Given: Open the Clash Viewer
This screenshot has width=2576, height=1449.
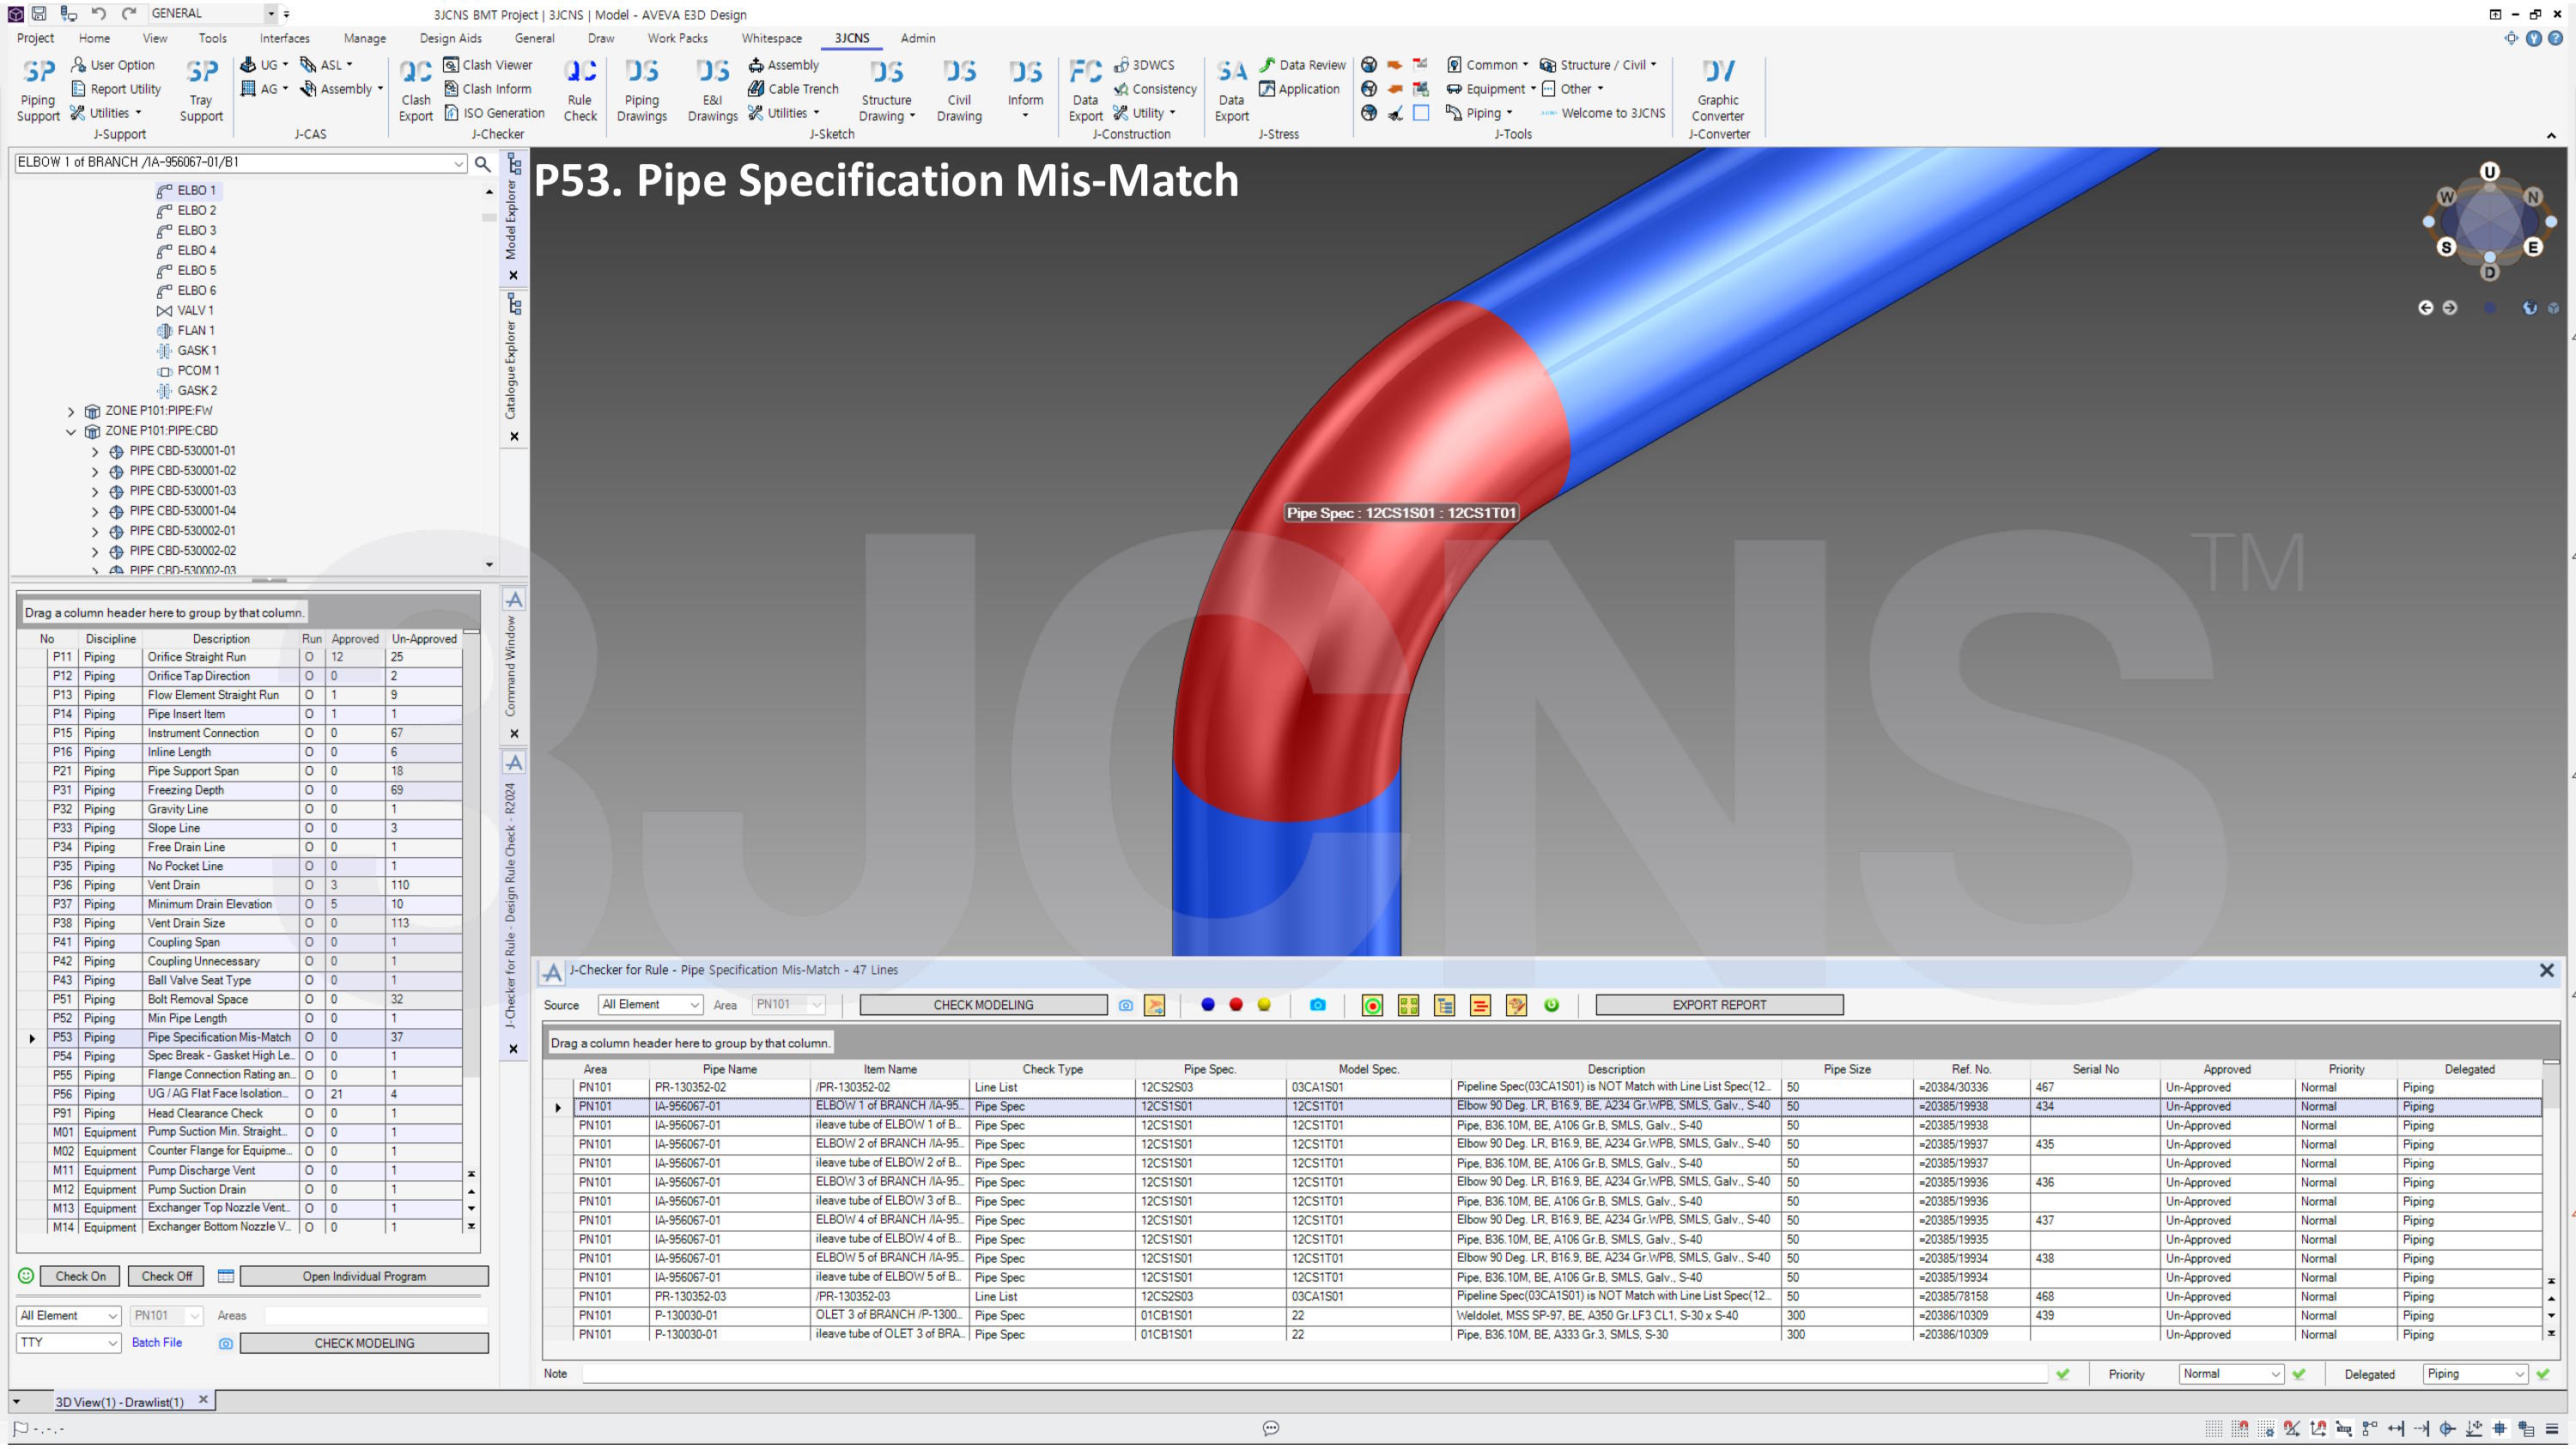Looking at the screenshot, I should pos(488,65).
